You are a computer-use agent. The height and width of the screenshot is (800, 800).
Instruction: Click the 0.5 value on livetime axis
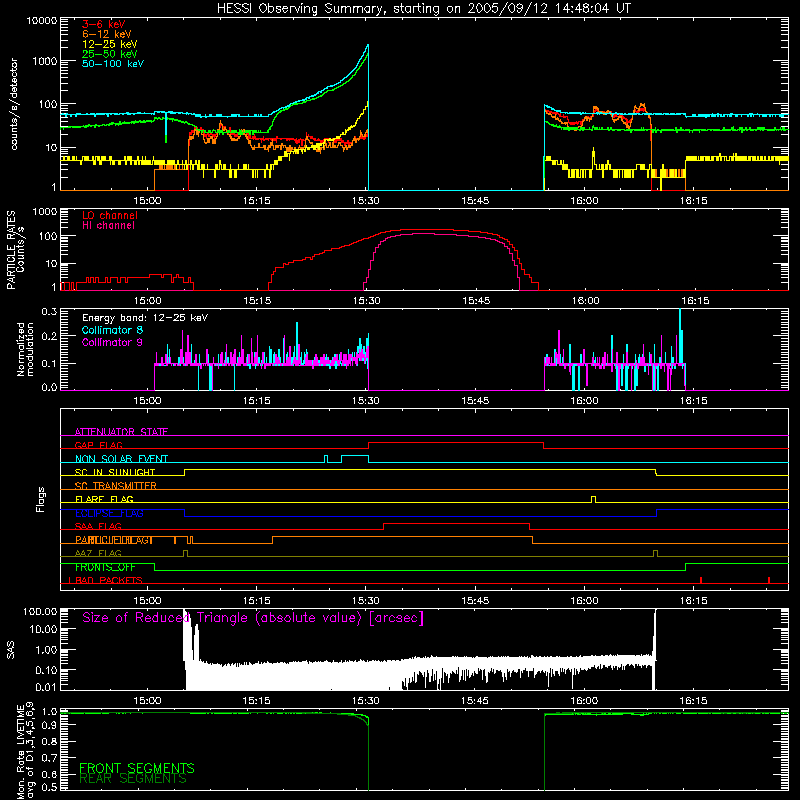tap(49, 787)
